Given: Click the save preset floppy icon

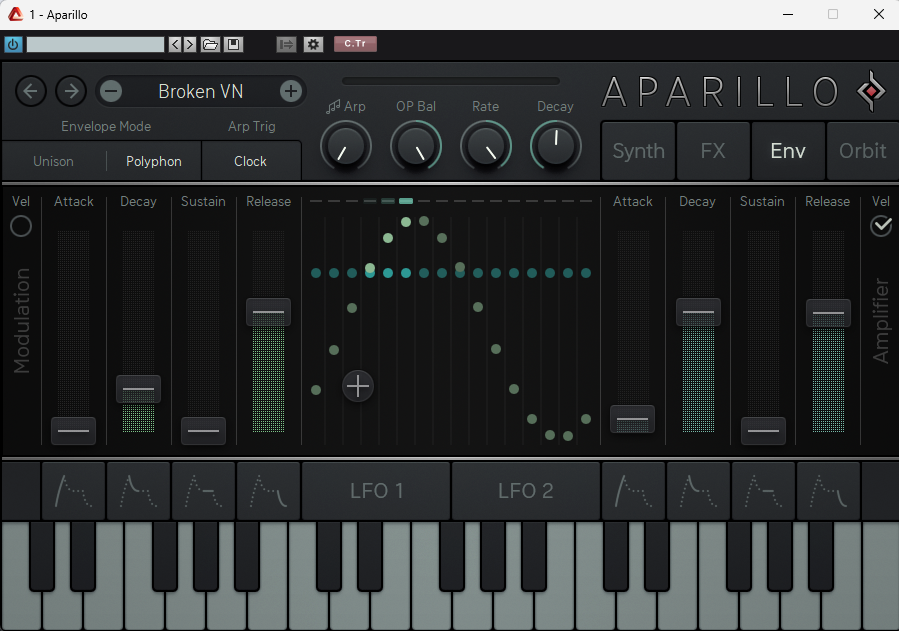Looking at the screenshot, I should click(x=233, y=44).
